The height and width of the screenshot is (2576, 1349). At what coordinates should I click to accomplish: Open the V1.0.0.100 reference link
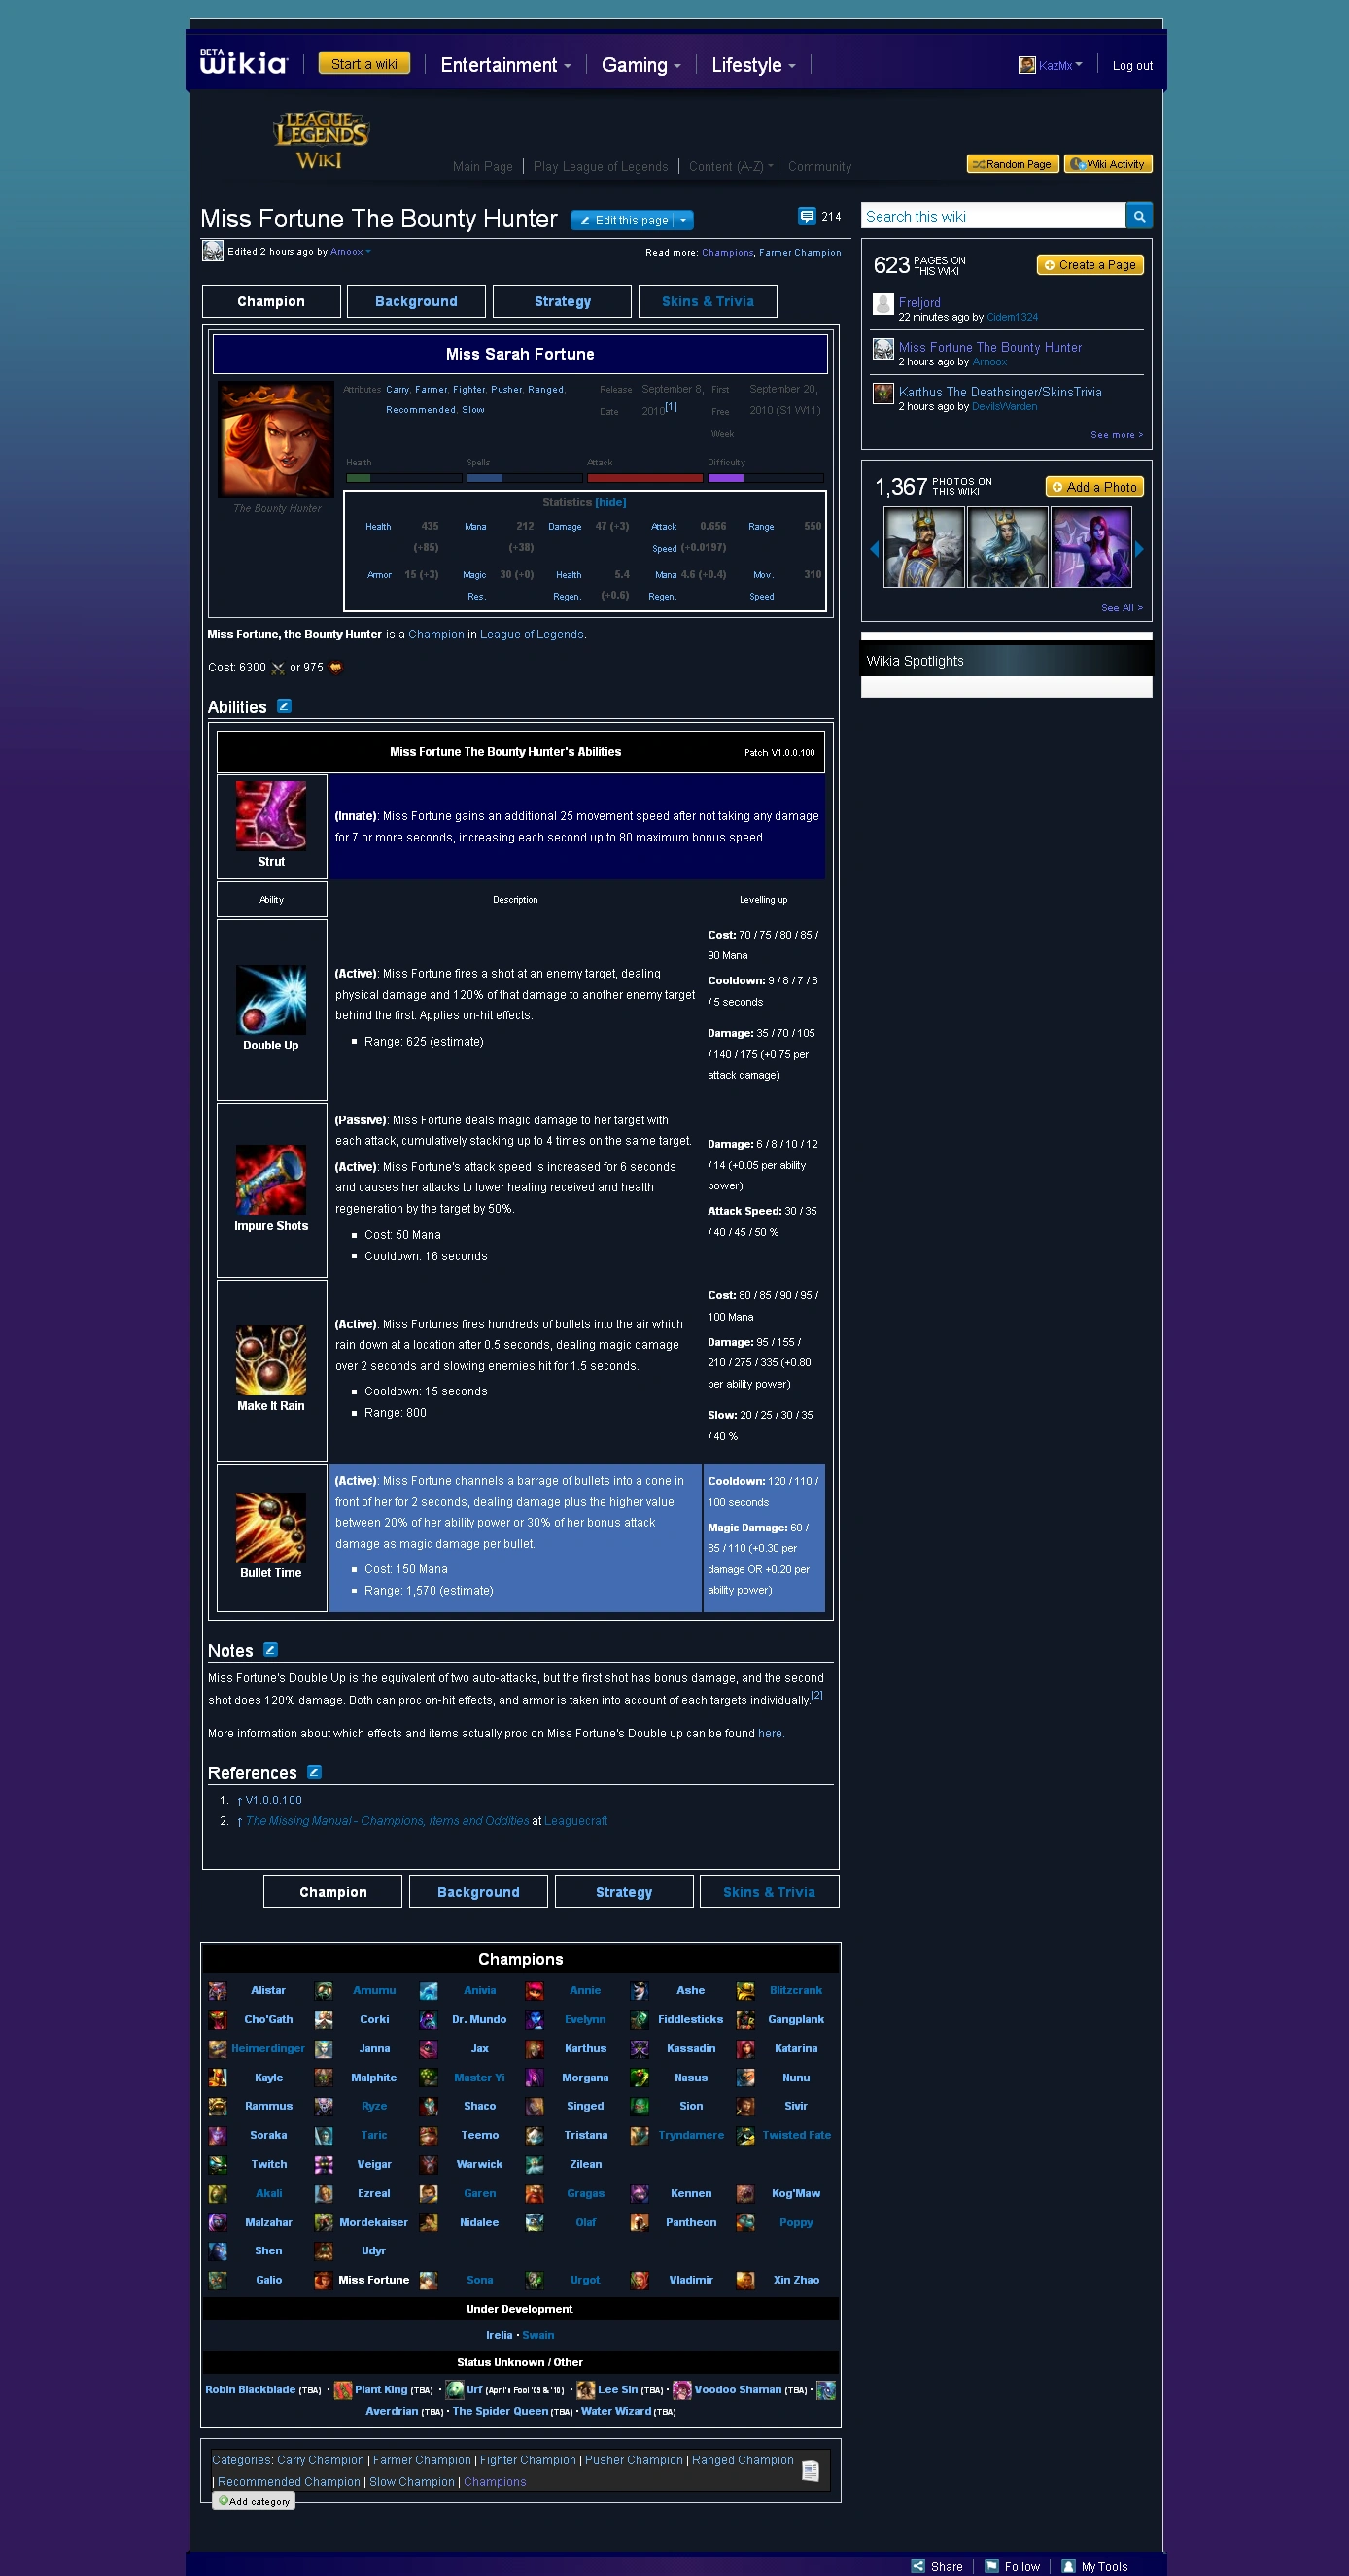[x=274, y=1800]
